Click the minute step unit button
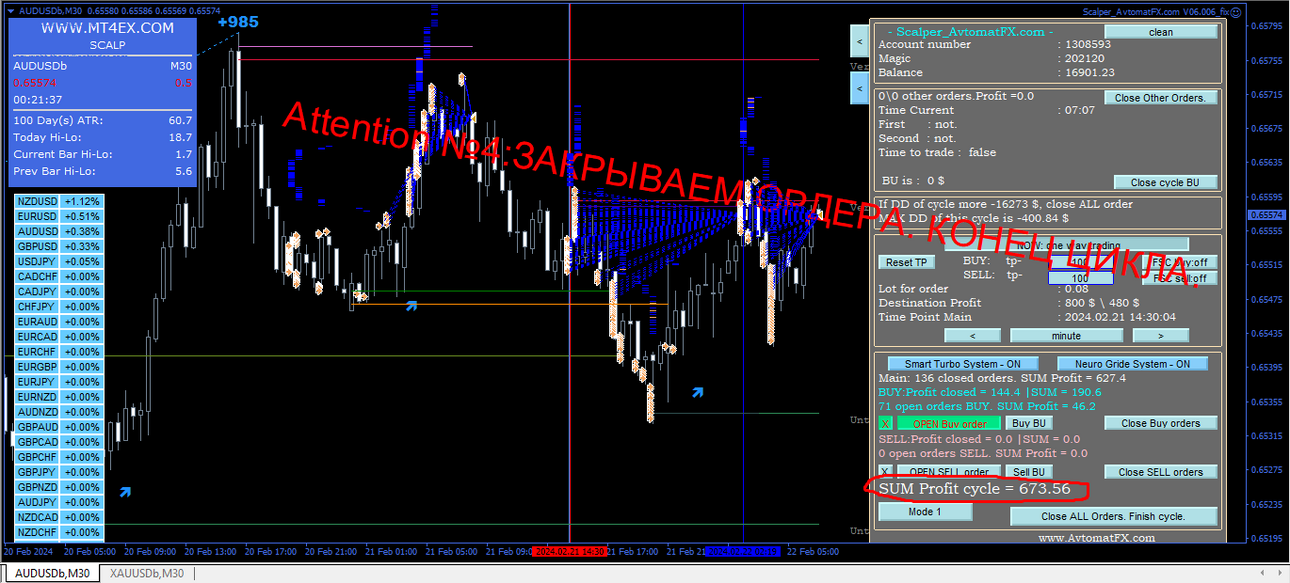The image size is (1290, 583). [x=1066, y=336]
